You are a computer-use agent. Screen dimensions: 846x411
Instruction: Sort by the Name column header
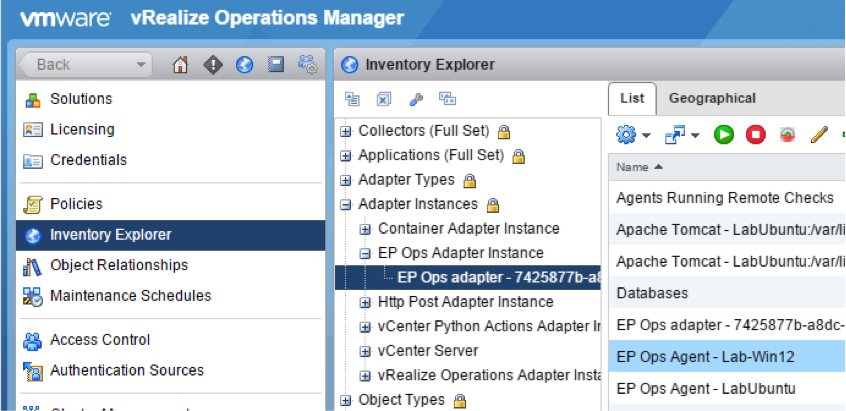(x=640, y=167)
